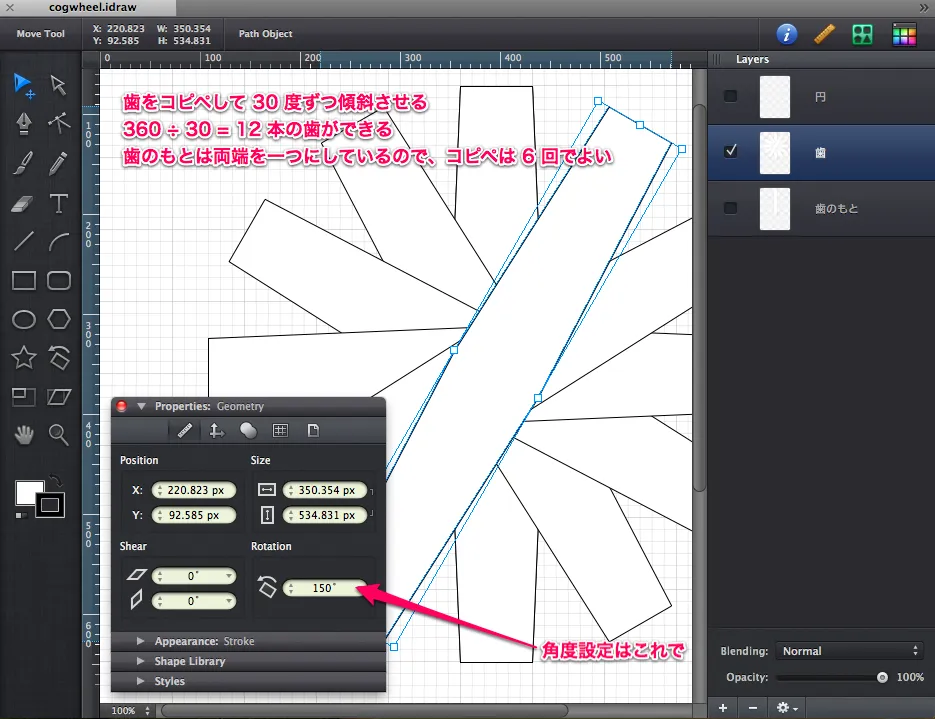Select the Text tool
The height and width of the screenshot is (719, 935).
click(x=59, y=203)
